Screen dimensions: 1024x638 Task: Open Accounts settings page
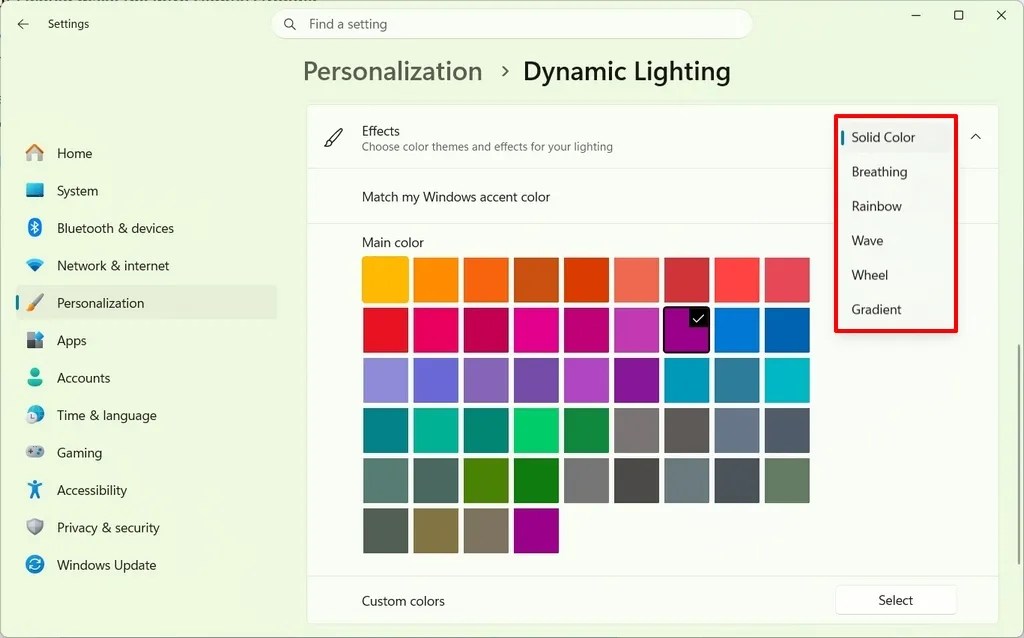click(146, 378)
